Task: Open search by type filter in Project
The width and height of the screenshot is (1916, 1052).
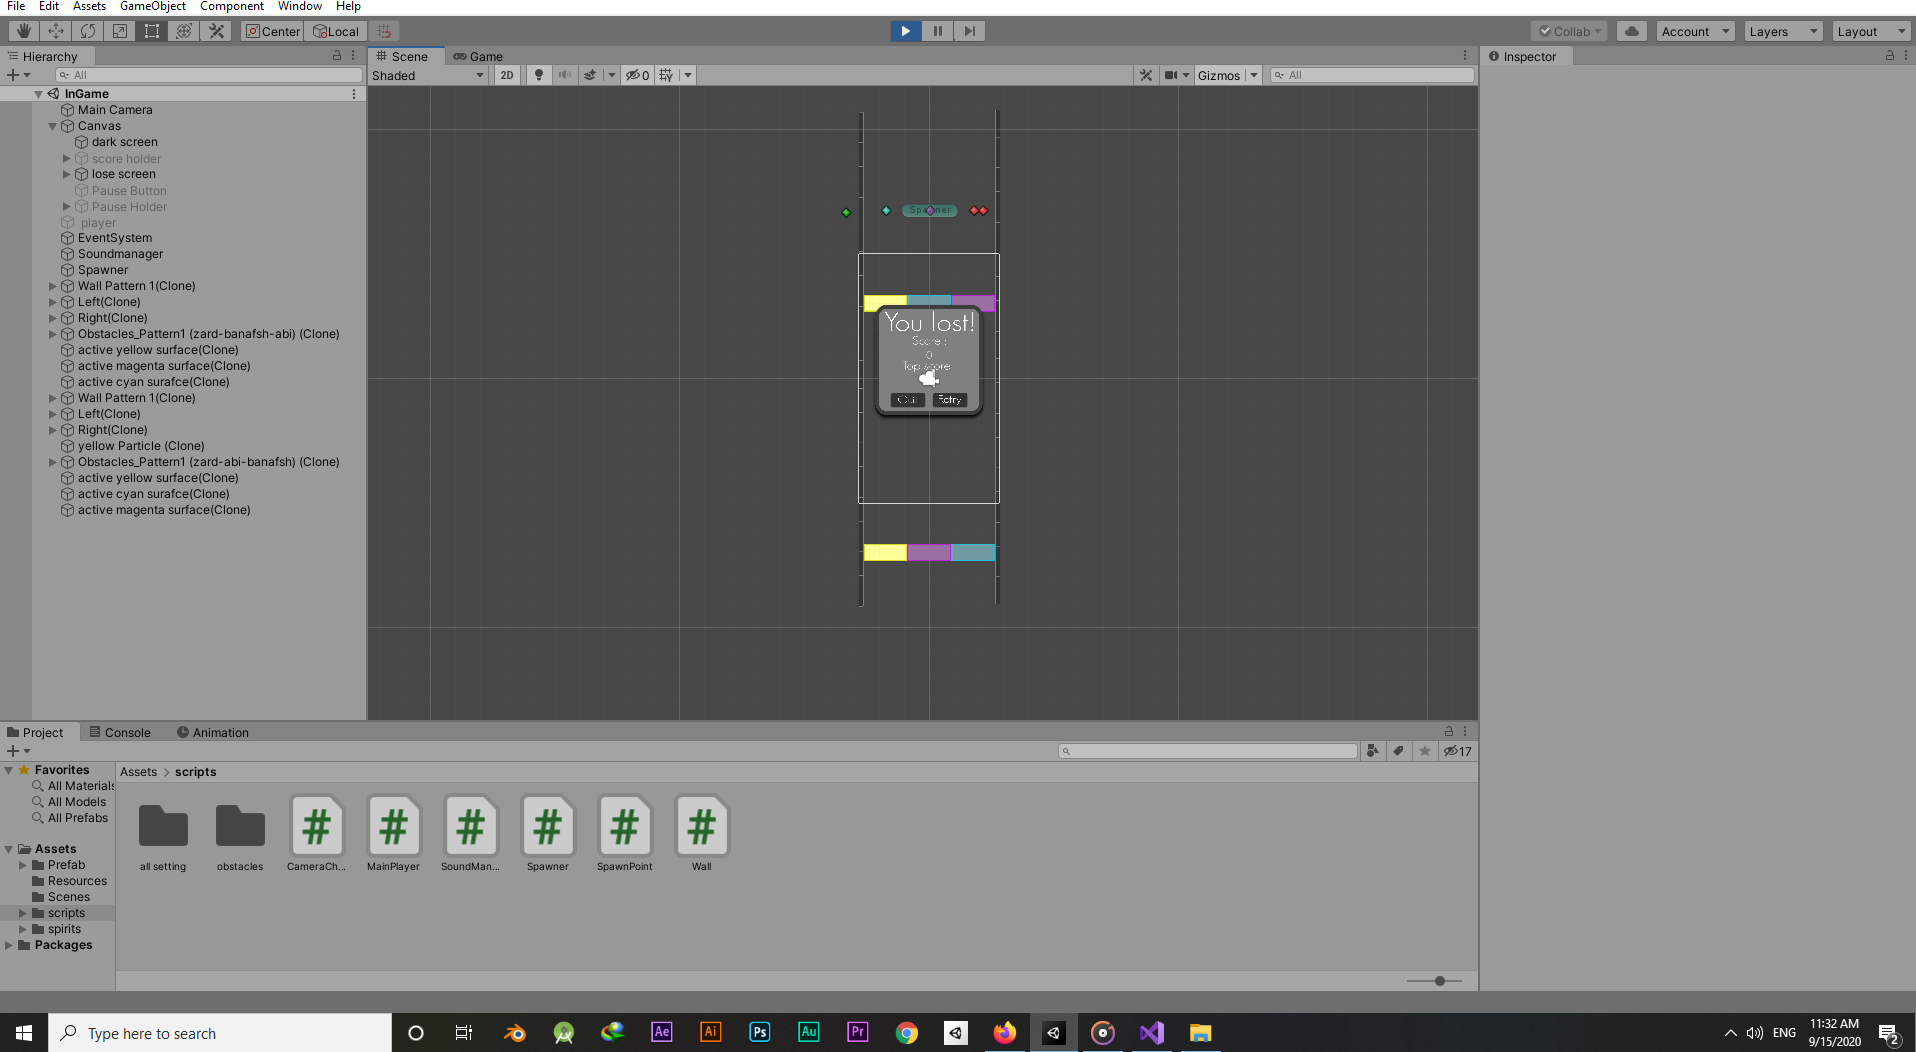Action: (x=1372, y=751)
